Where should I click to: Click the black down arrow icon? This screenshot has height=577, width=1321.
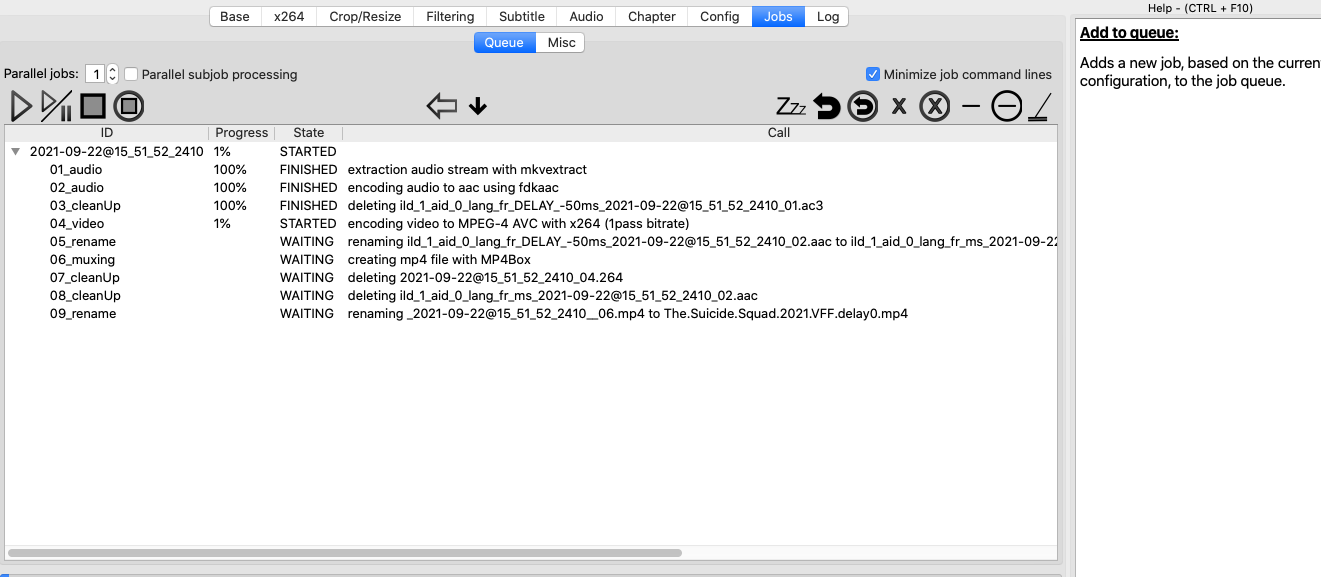point(478,106)
